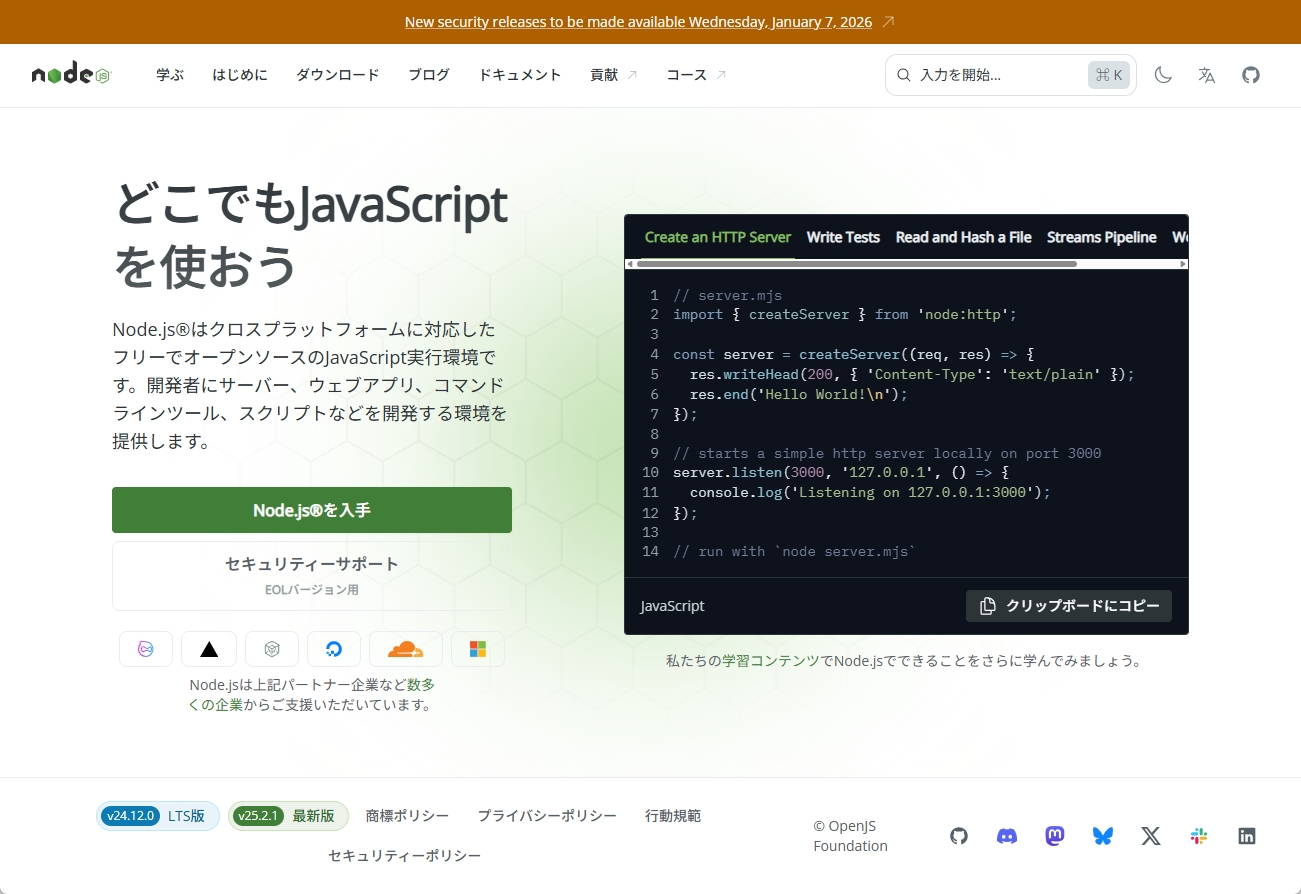Open the ブログ menu item
Image resolution: width=1301 pixels, height=894 pixels.
tap(429, 75)
